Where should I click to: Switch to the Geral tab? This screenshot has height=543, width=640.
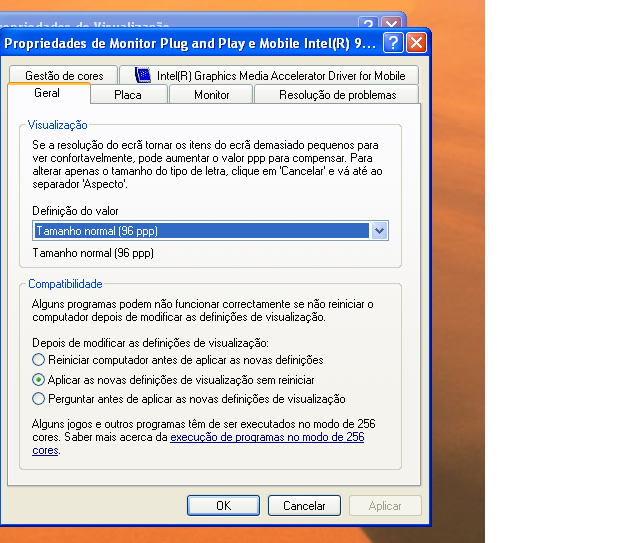coord(48,93)
